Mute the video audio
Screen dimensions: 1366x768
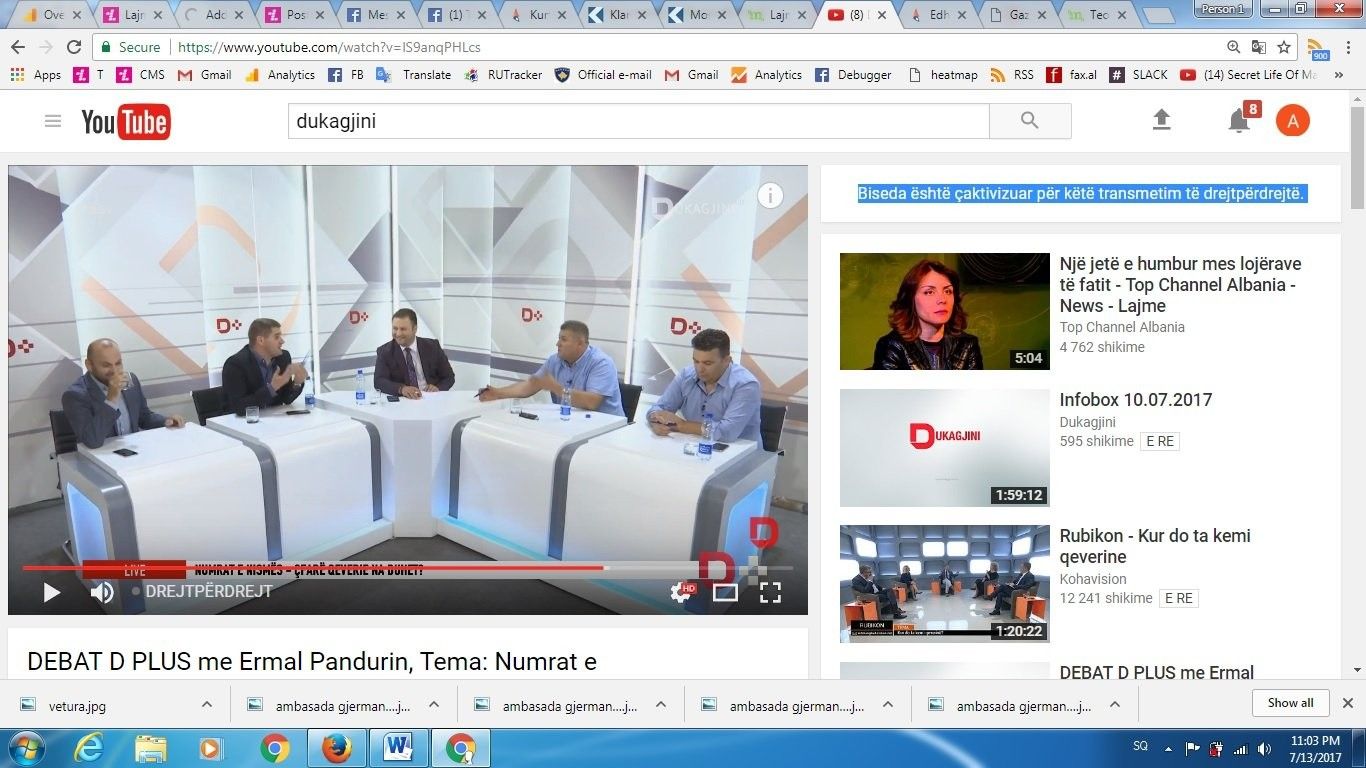click(101, 592)
